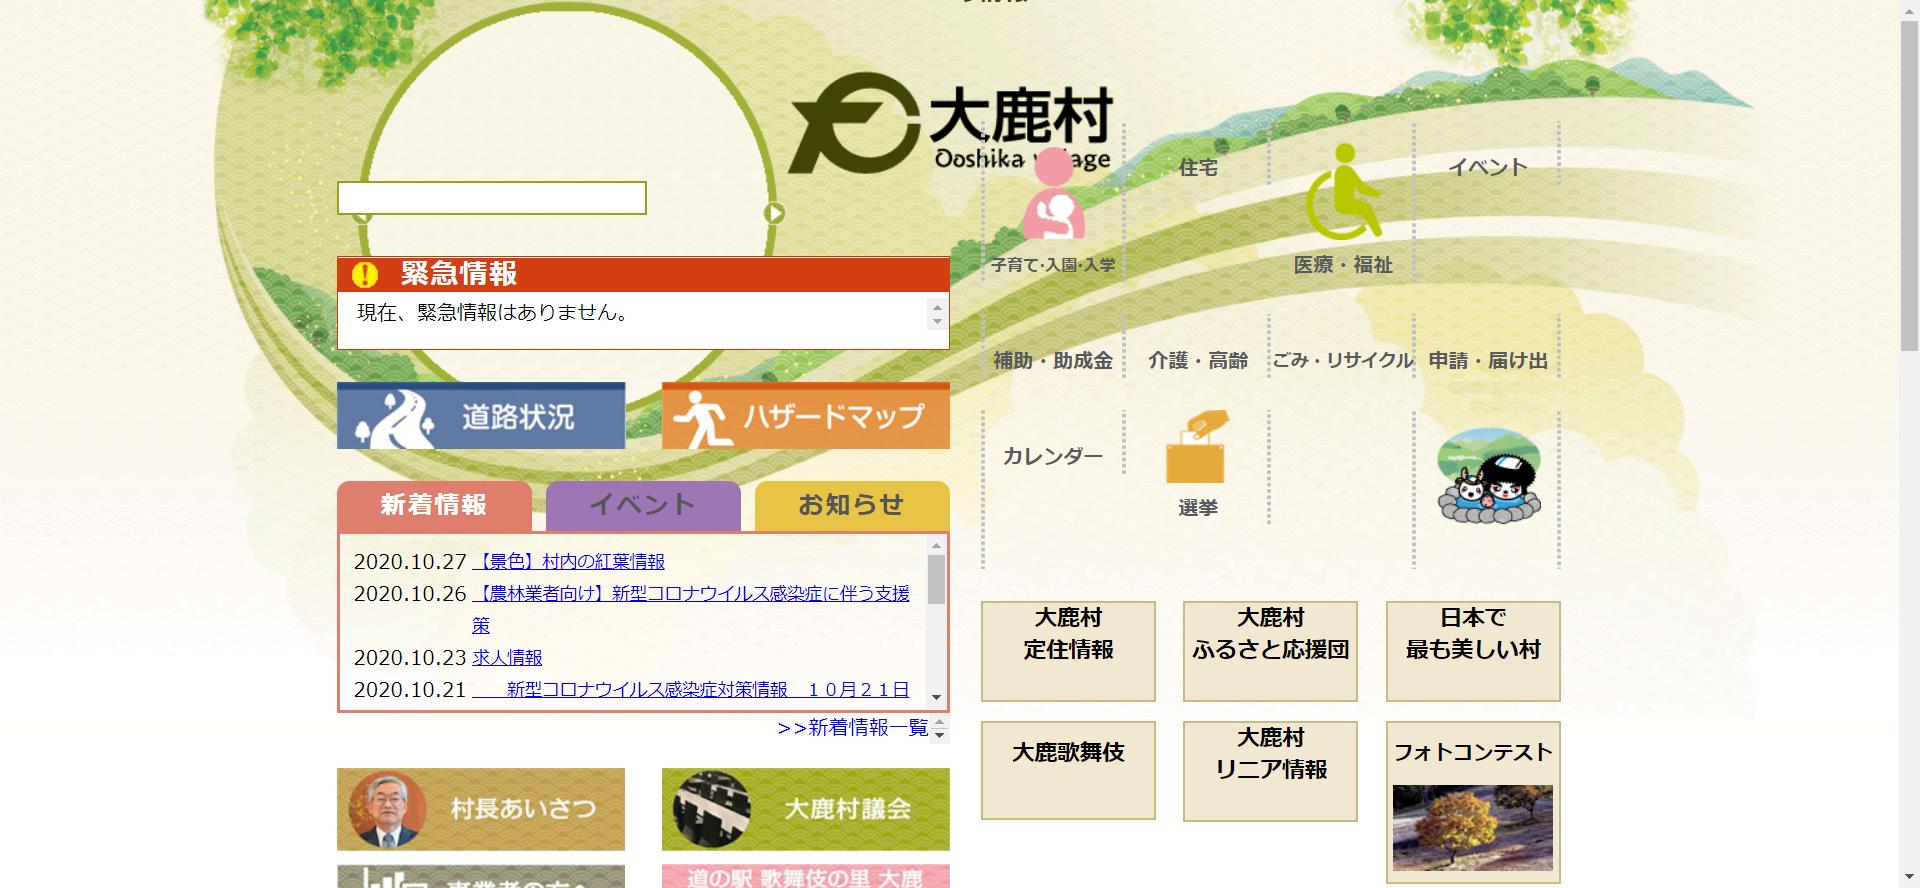
Task: Open the 子育て・入園・入学 mother-and-baby icon
Action: click(1053, 195)
